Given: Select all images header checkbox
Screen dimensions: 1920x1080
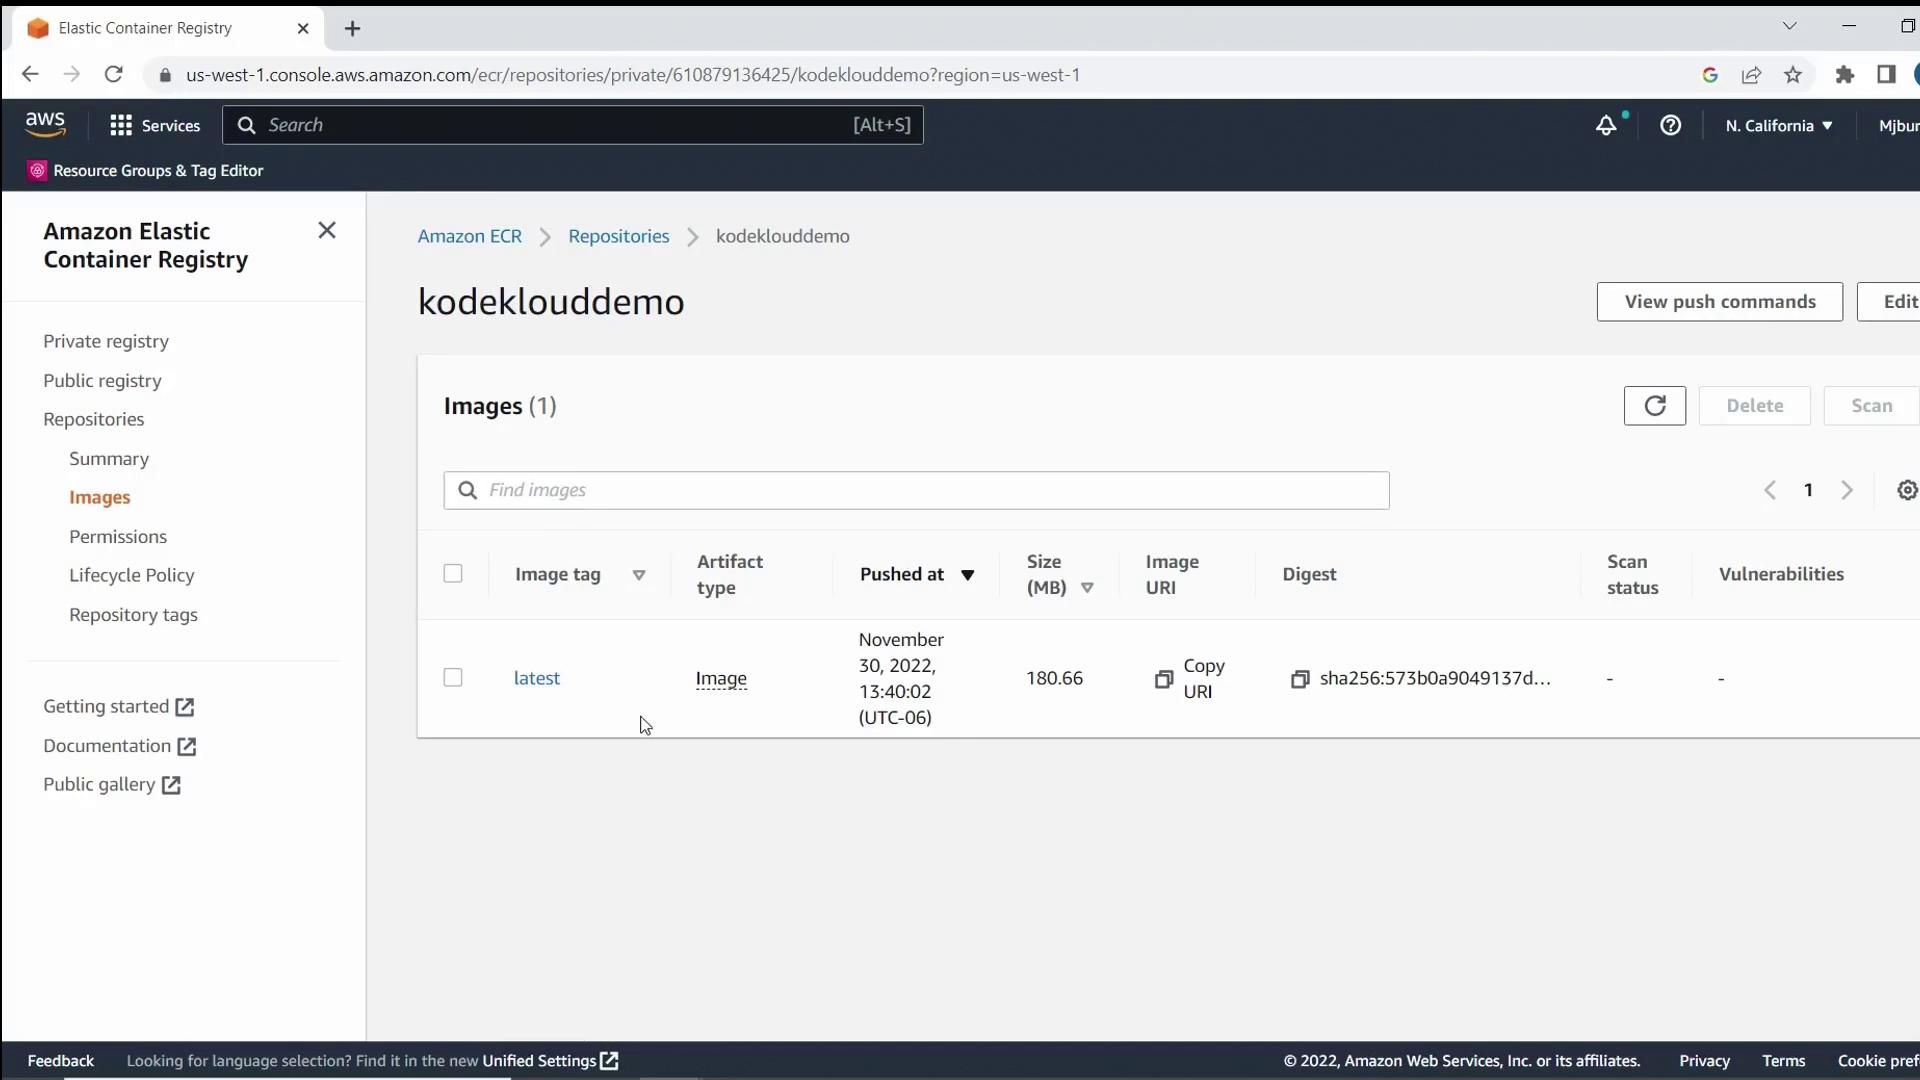Looking at the screenshot, I should tap(453, 573).
